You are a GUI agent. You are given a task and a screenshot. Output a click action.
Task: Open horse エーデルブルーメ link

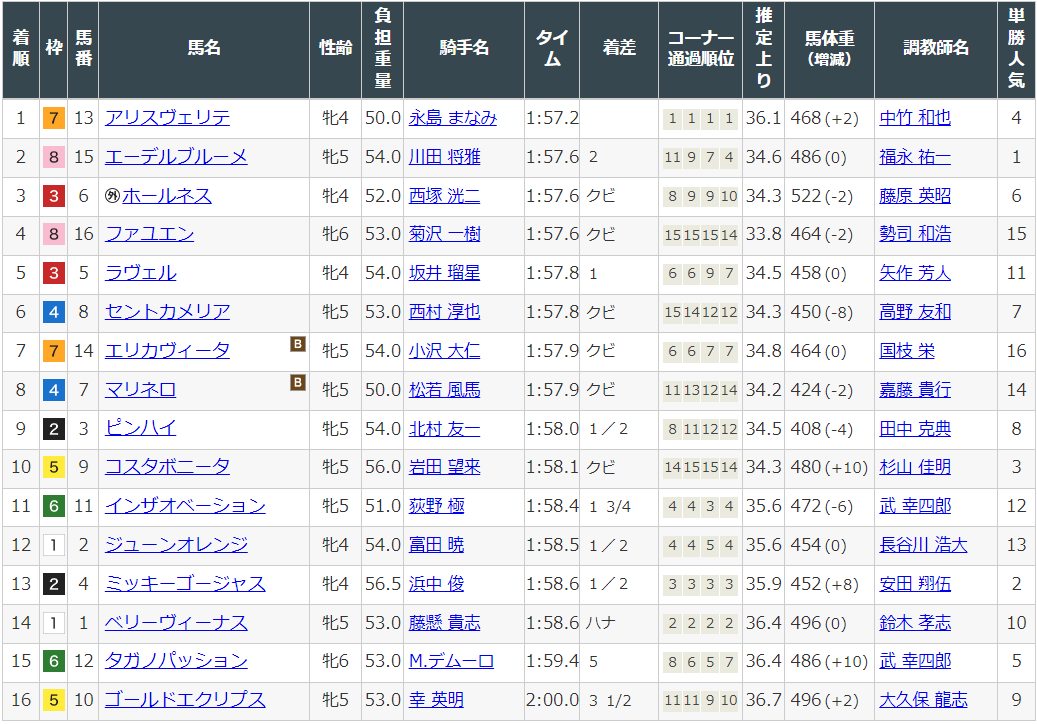coord(176,157)
